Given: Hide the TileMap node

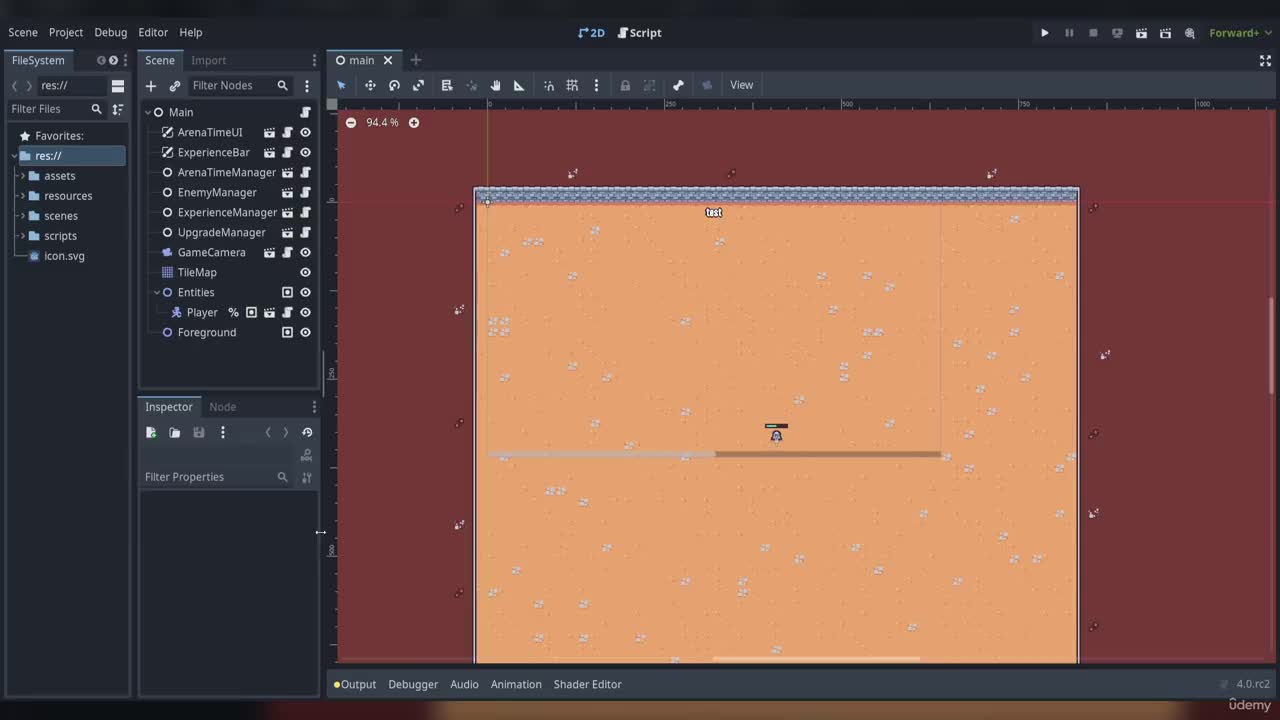Looking at the screenshot, I should (x=305, y=272).
